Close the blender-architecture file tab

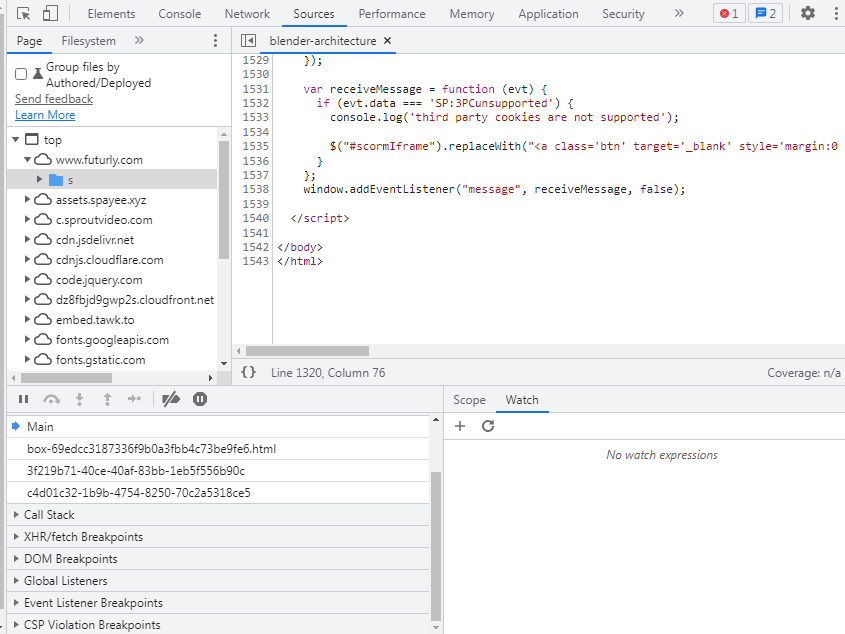click(388, 41)
